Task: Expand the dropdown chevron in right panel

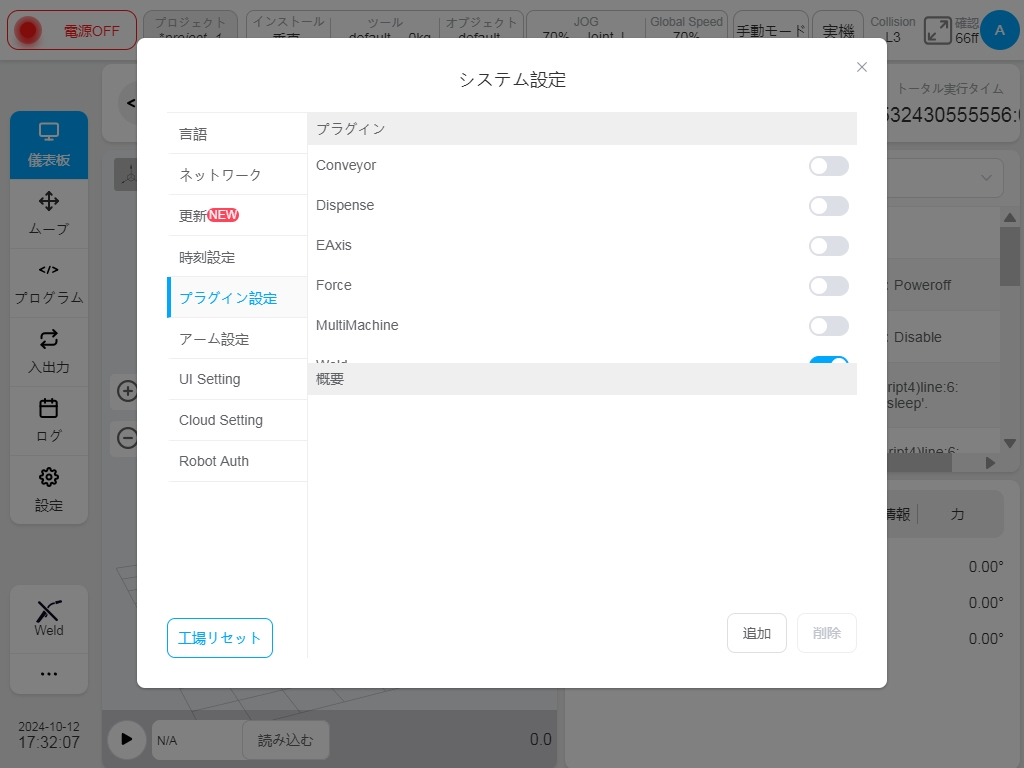Action: click(x=986, y=178)
